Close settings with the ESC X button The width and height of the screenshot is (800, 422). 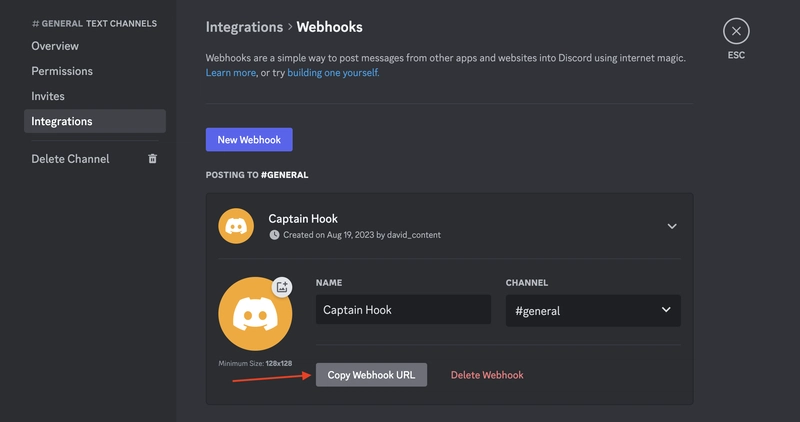(x=736, y=31)
